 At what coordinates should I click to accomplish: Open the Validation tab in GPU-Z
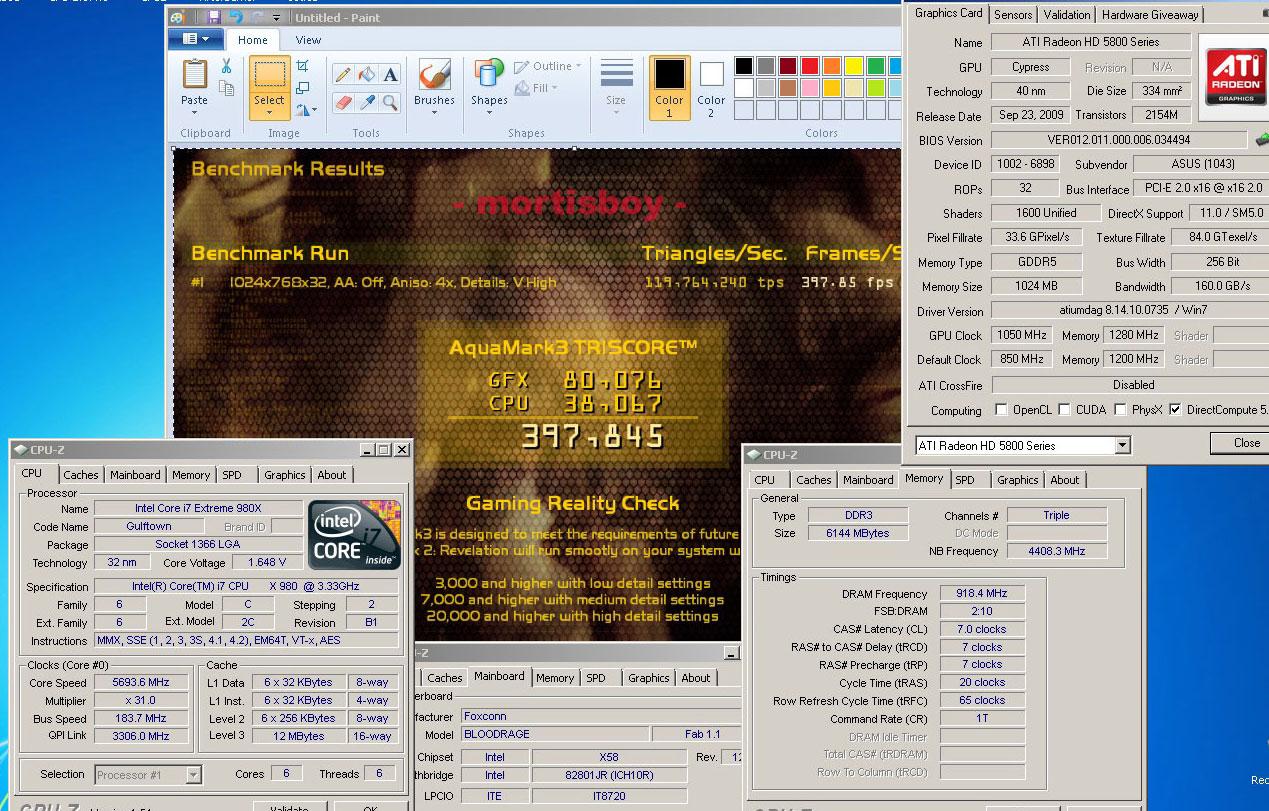1067,15
